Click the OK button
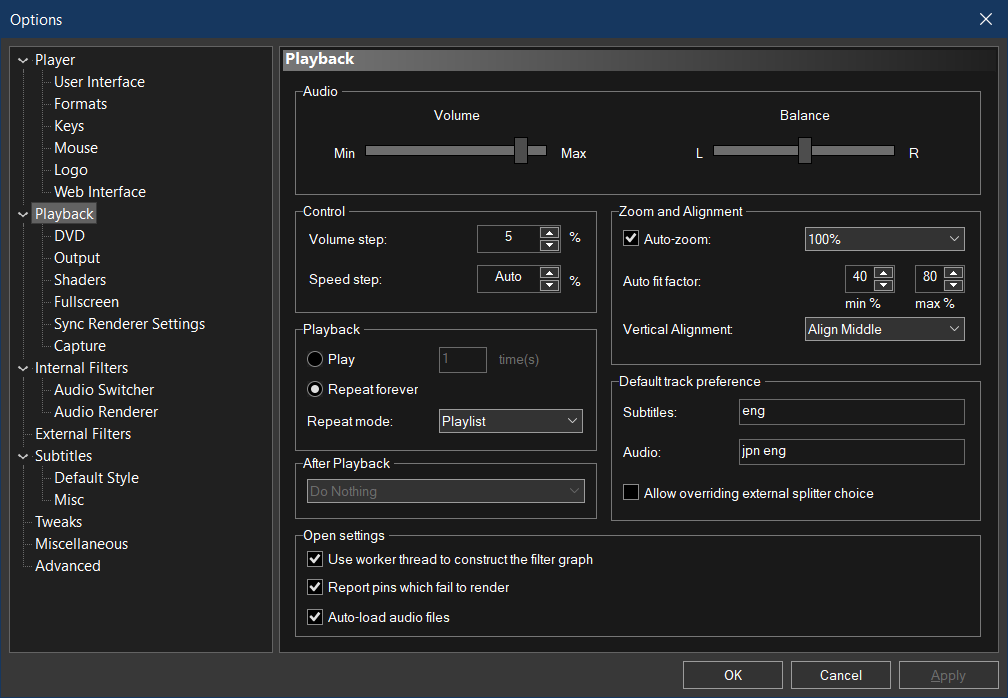Image resolution: width=1008 pixels, height=698 pixels. (733, 675)
